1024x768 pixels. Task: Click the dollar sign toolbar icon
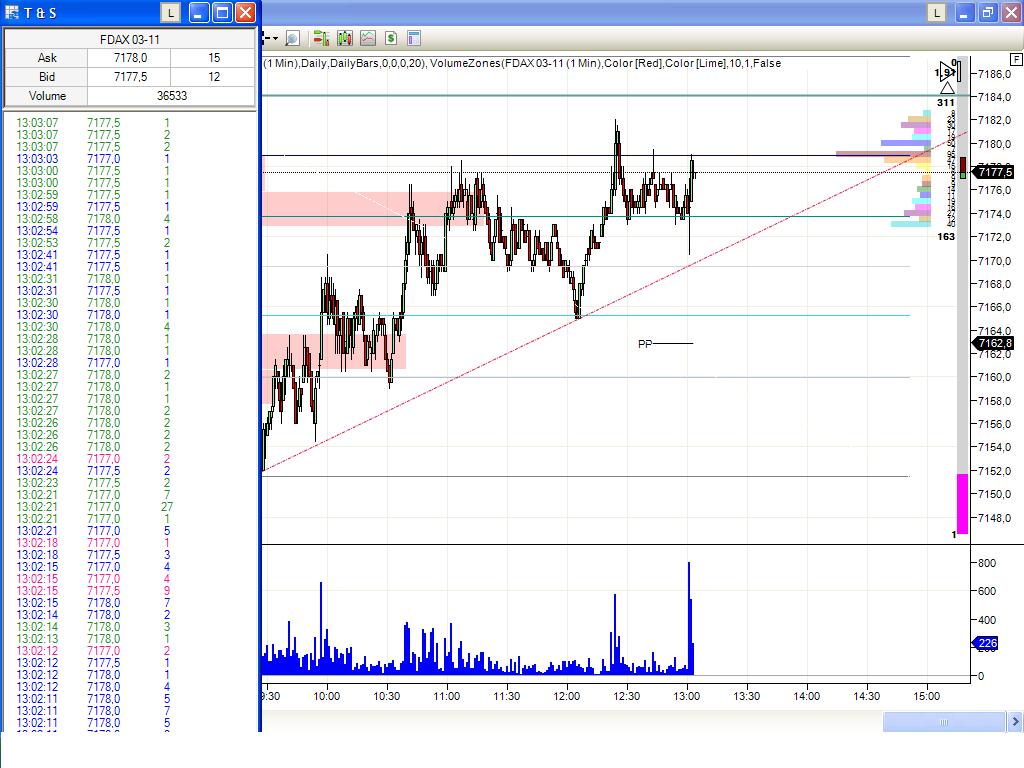392,38
